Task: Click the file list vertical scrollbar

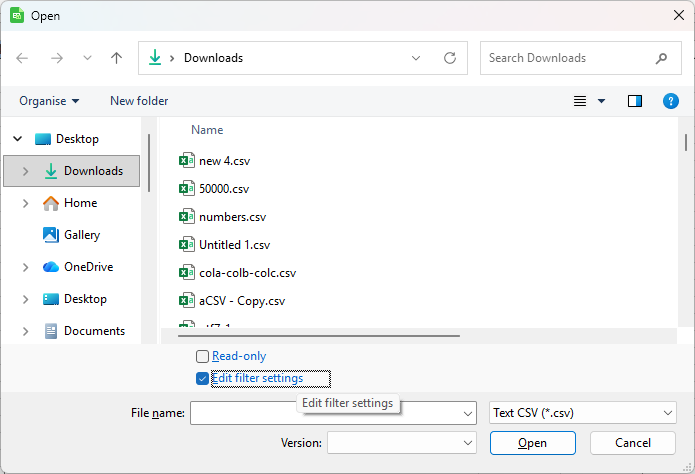Action: 685,220
